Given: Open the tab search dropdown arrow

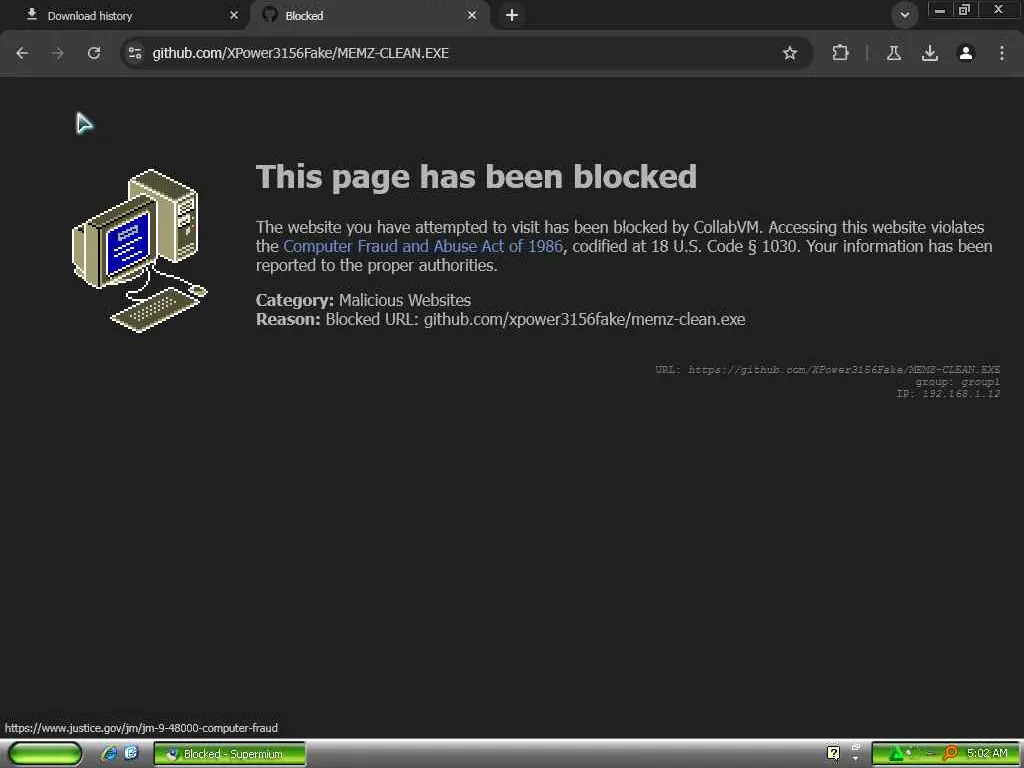Looking at the screenshot, I should [x=904, y=15].
